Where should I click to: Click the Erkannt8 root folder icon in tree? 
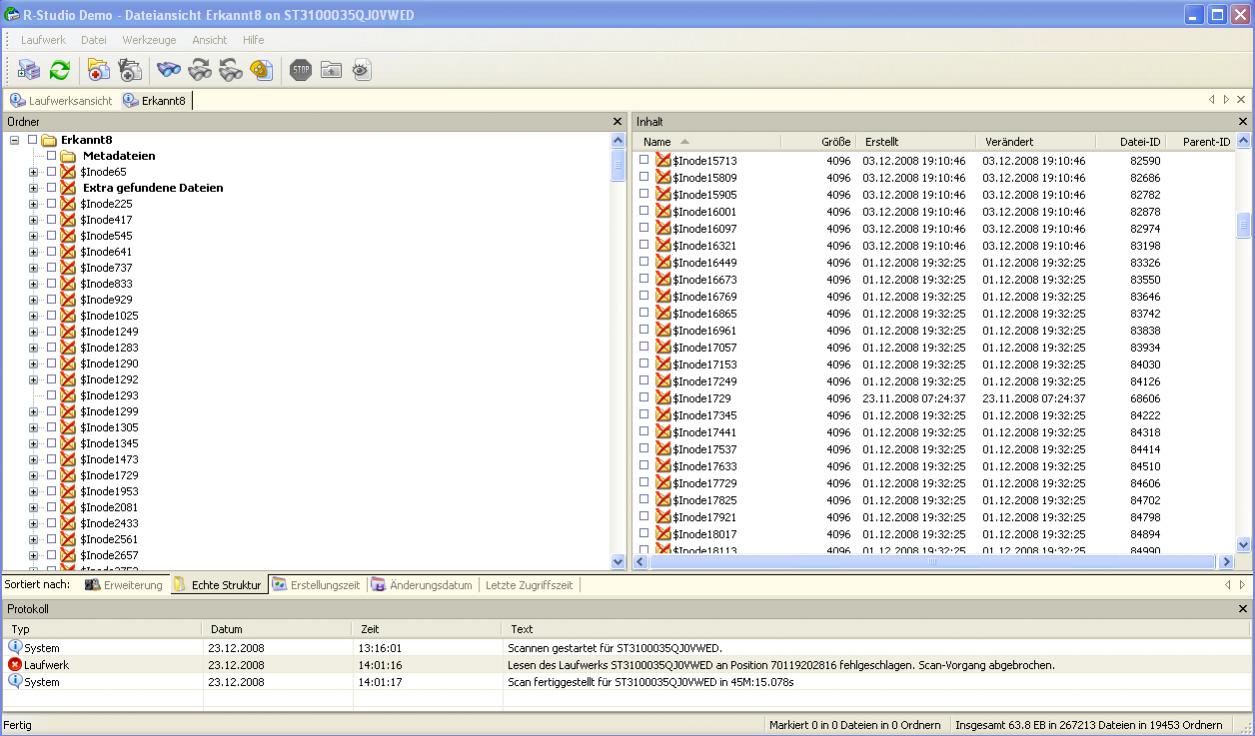point(49,140)
